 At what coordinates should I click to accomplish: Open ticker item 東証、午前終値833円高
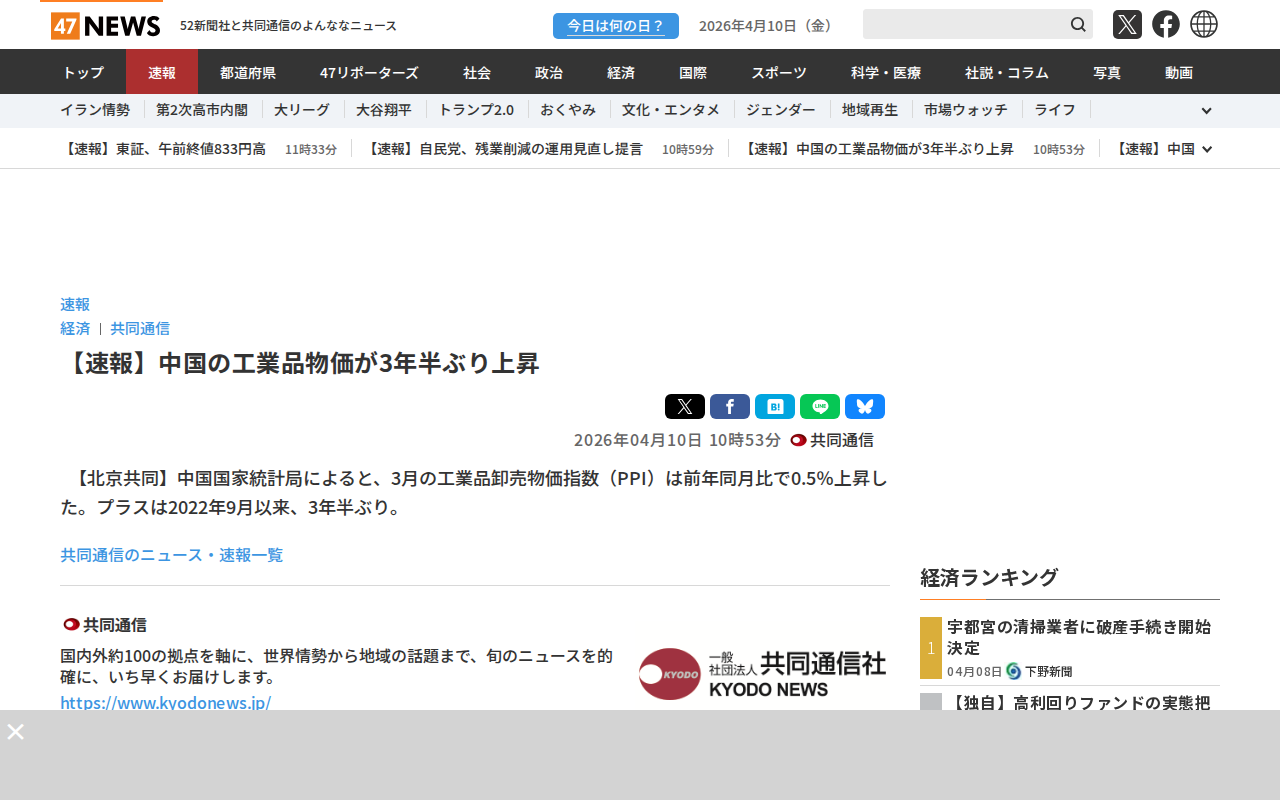[163, 149]
